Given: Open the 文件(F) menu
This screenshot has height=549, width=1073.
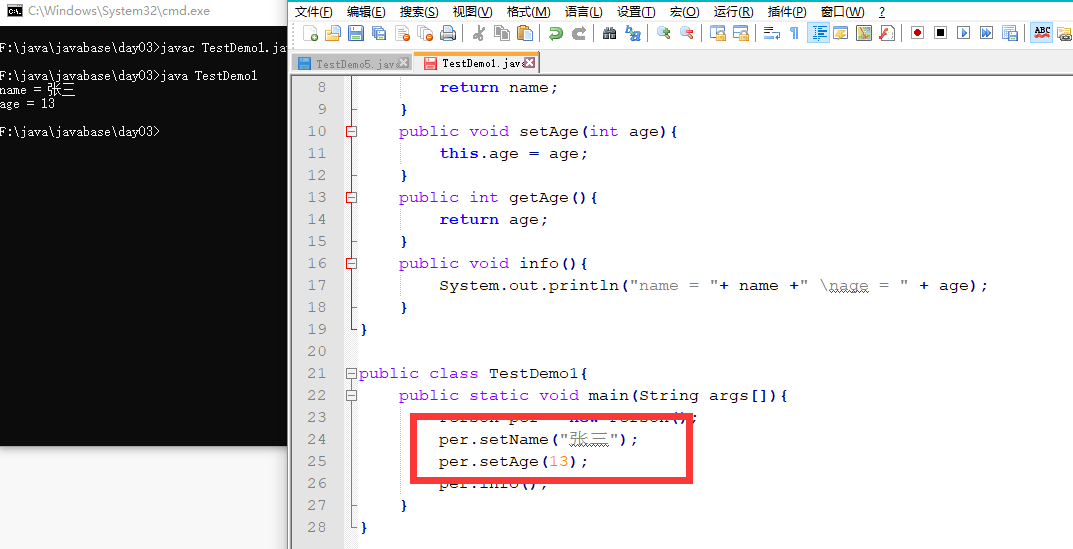Looking at the screenshot, I should point(313,12).
